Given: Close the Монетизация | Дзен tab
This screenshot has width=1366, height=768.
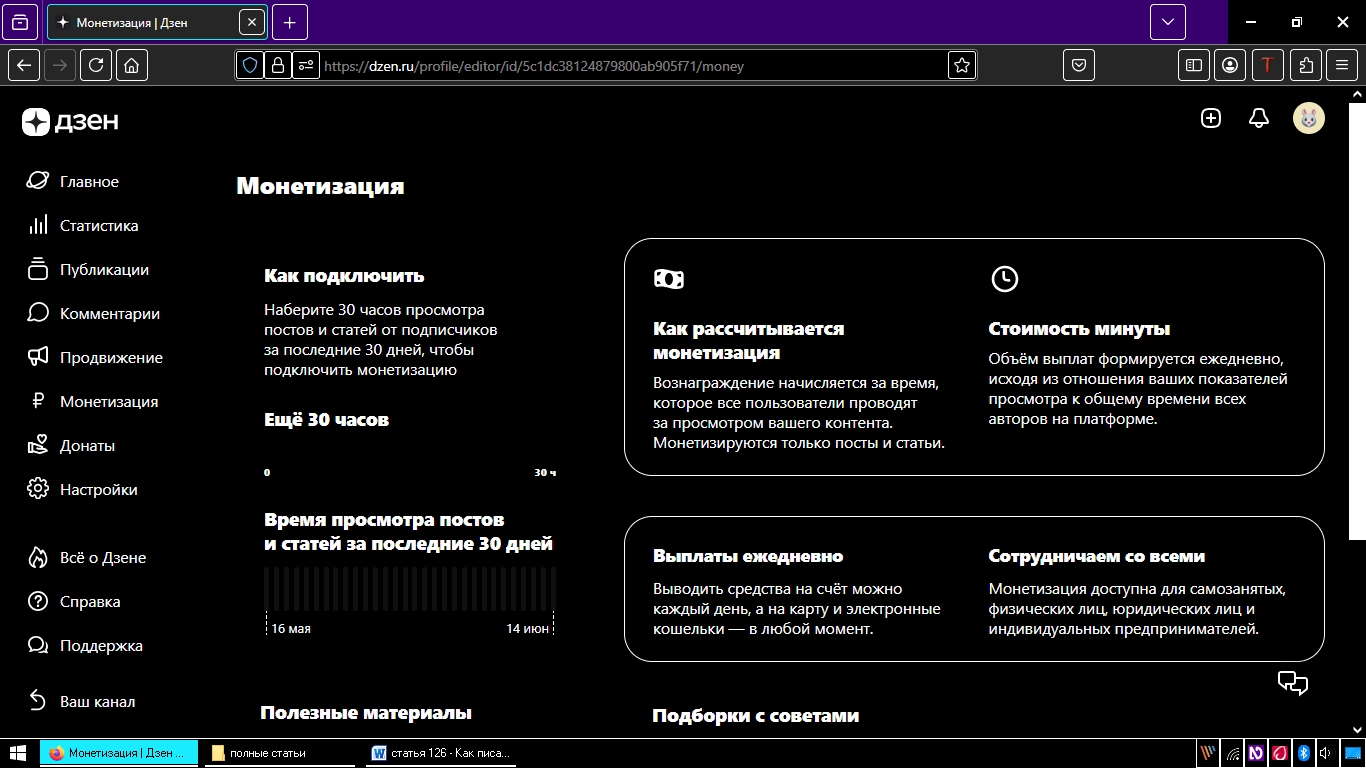Looking at the screenshot, I should click(252, 22).
